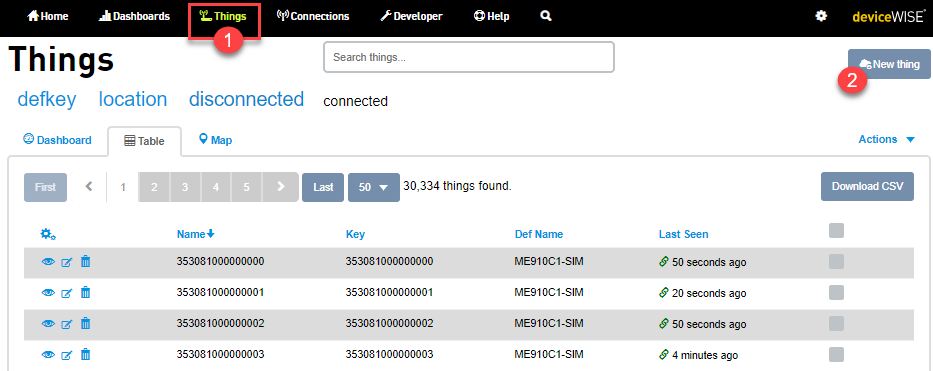Check the box for row 353081000000000
Image resolution: width=933 pixels, height=371 pixels.
coord(837,261)
